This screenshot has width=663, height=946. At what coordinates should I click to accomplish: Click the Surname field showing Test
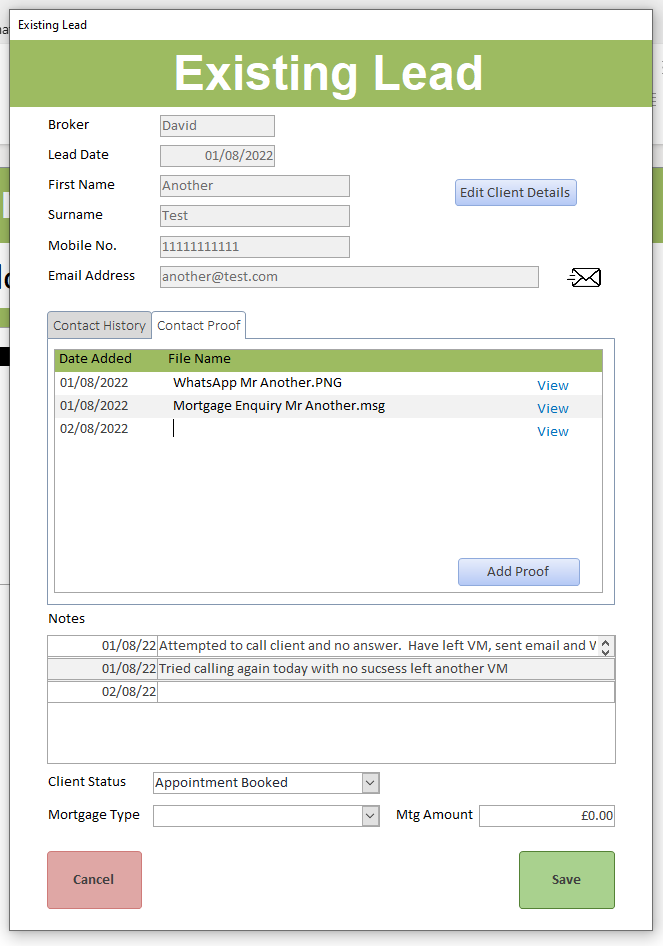tap(255, 216)
